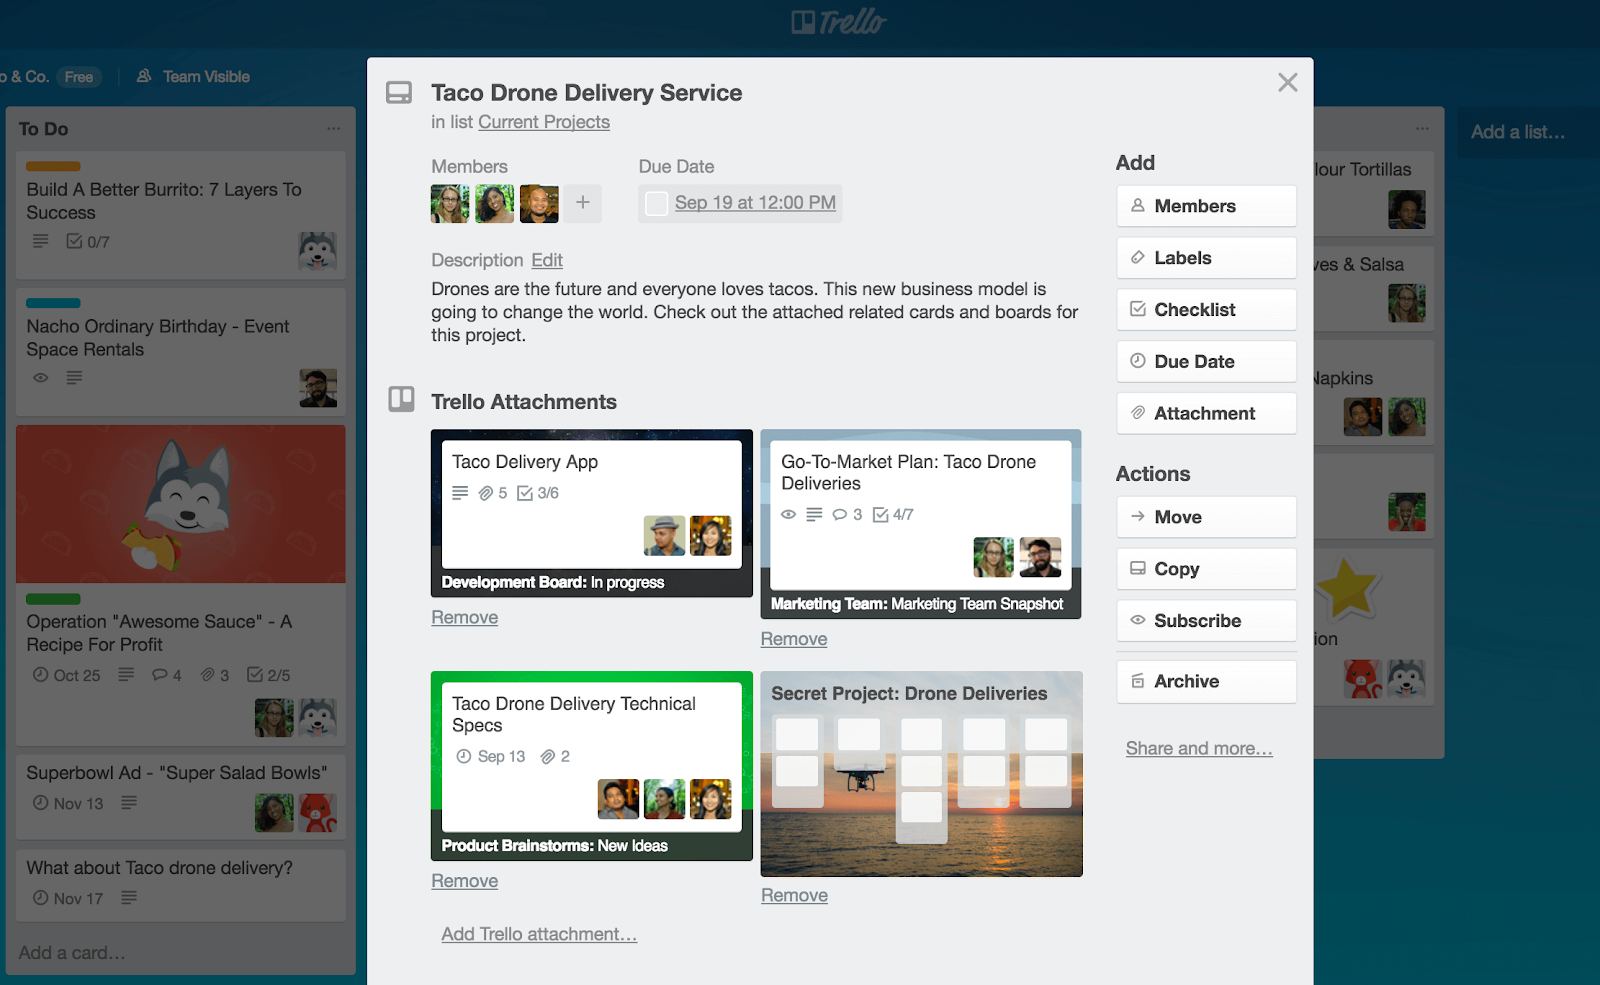The height and width of the screenshot is (985, 1600).
Task: Click the first member avatar in the card
Action: [x=450, y=203]
